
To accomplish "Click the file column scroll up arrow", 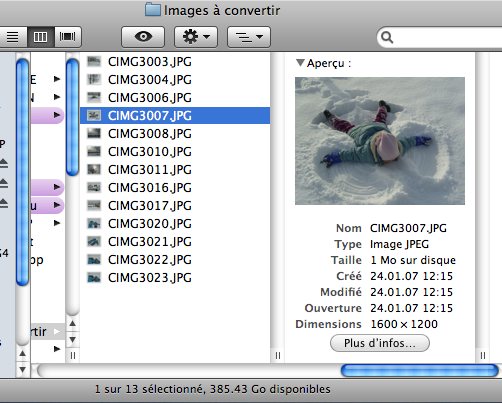I will tap(72, 323).
